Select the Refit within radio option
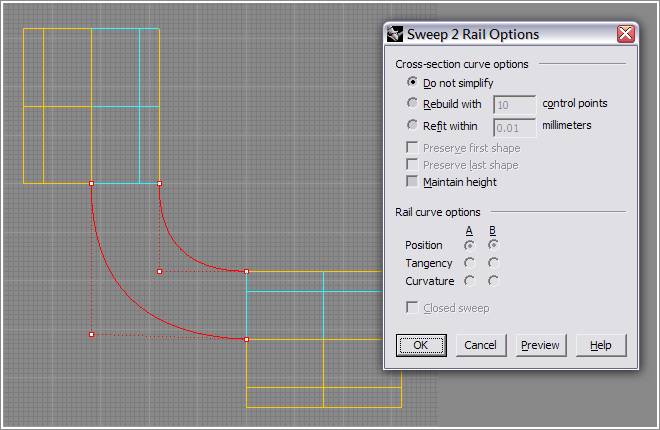Viewport: 660px width, 430px height. pyautogui.click(x=412, y=125)
